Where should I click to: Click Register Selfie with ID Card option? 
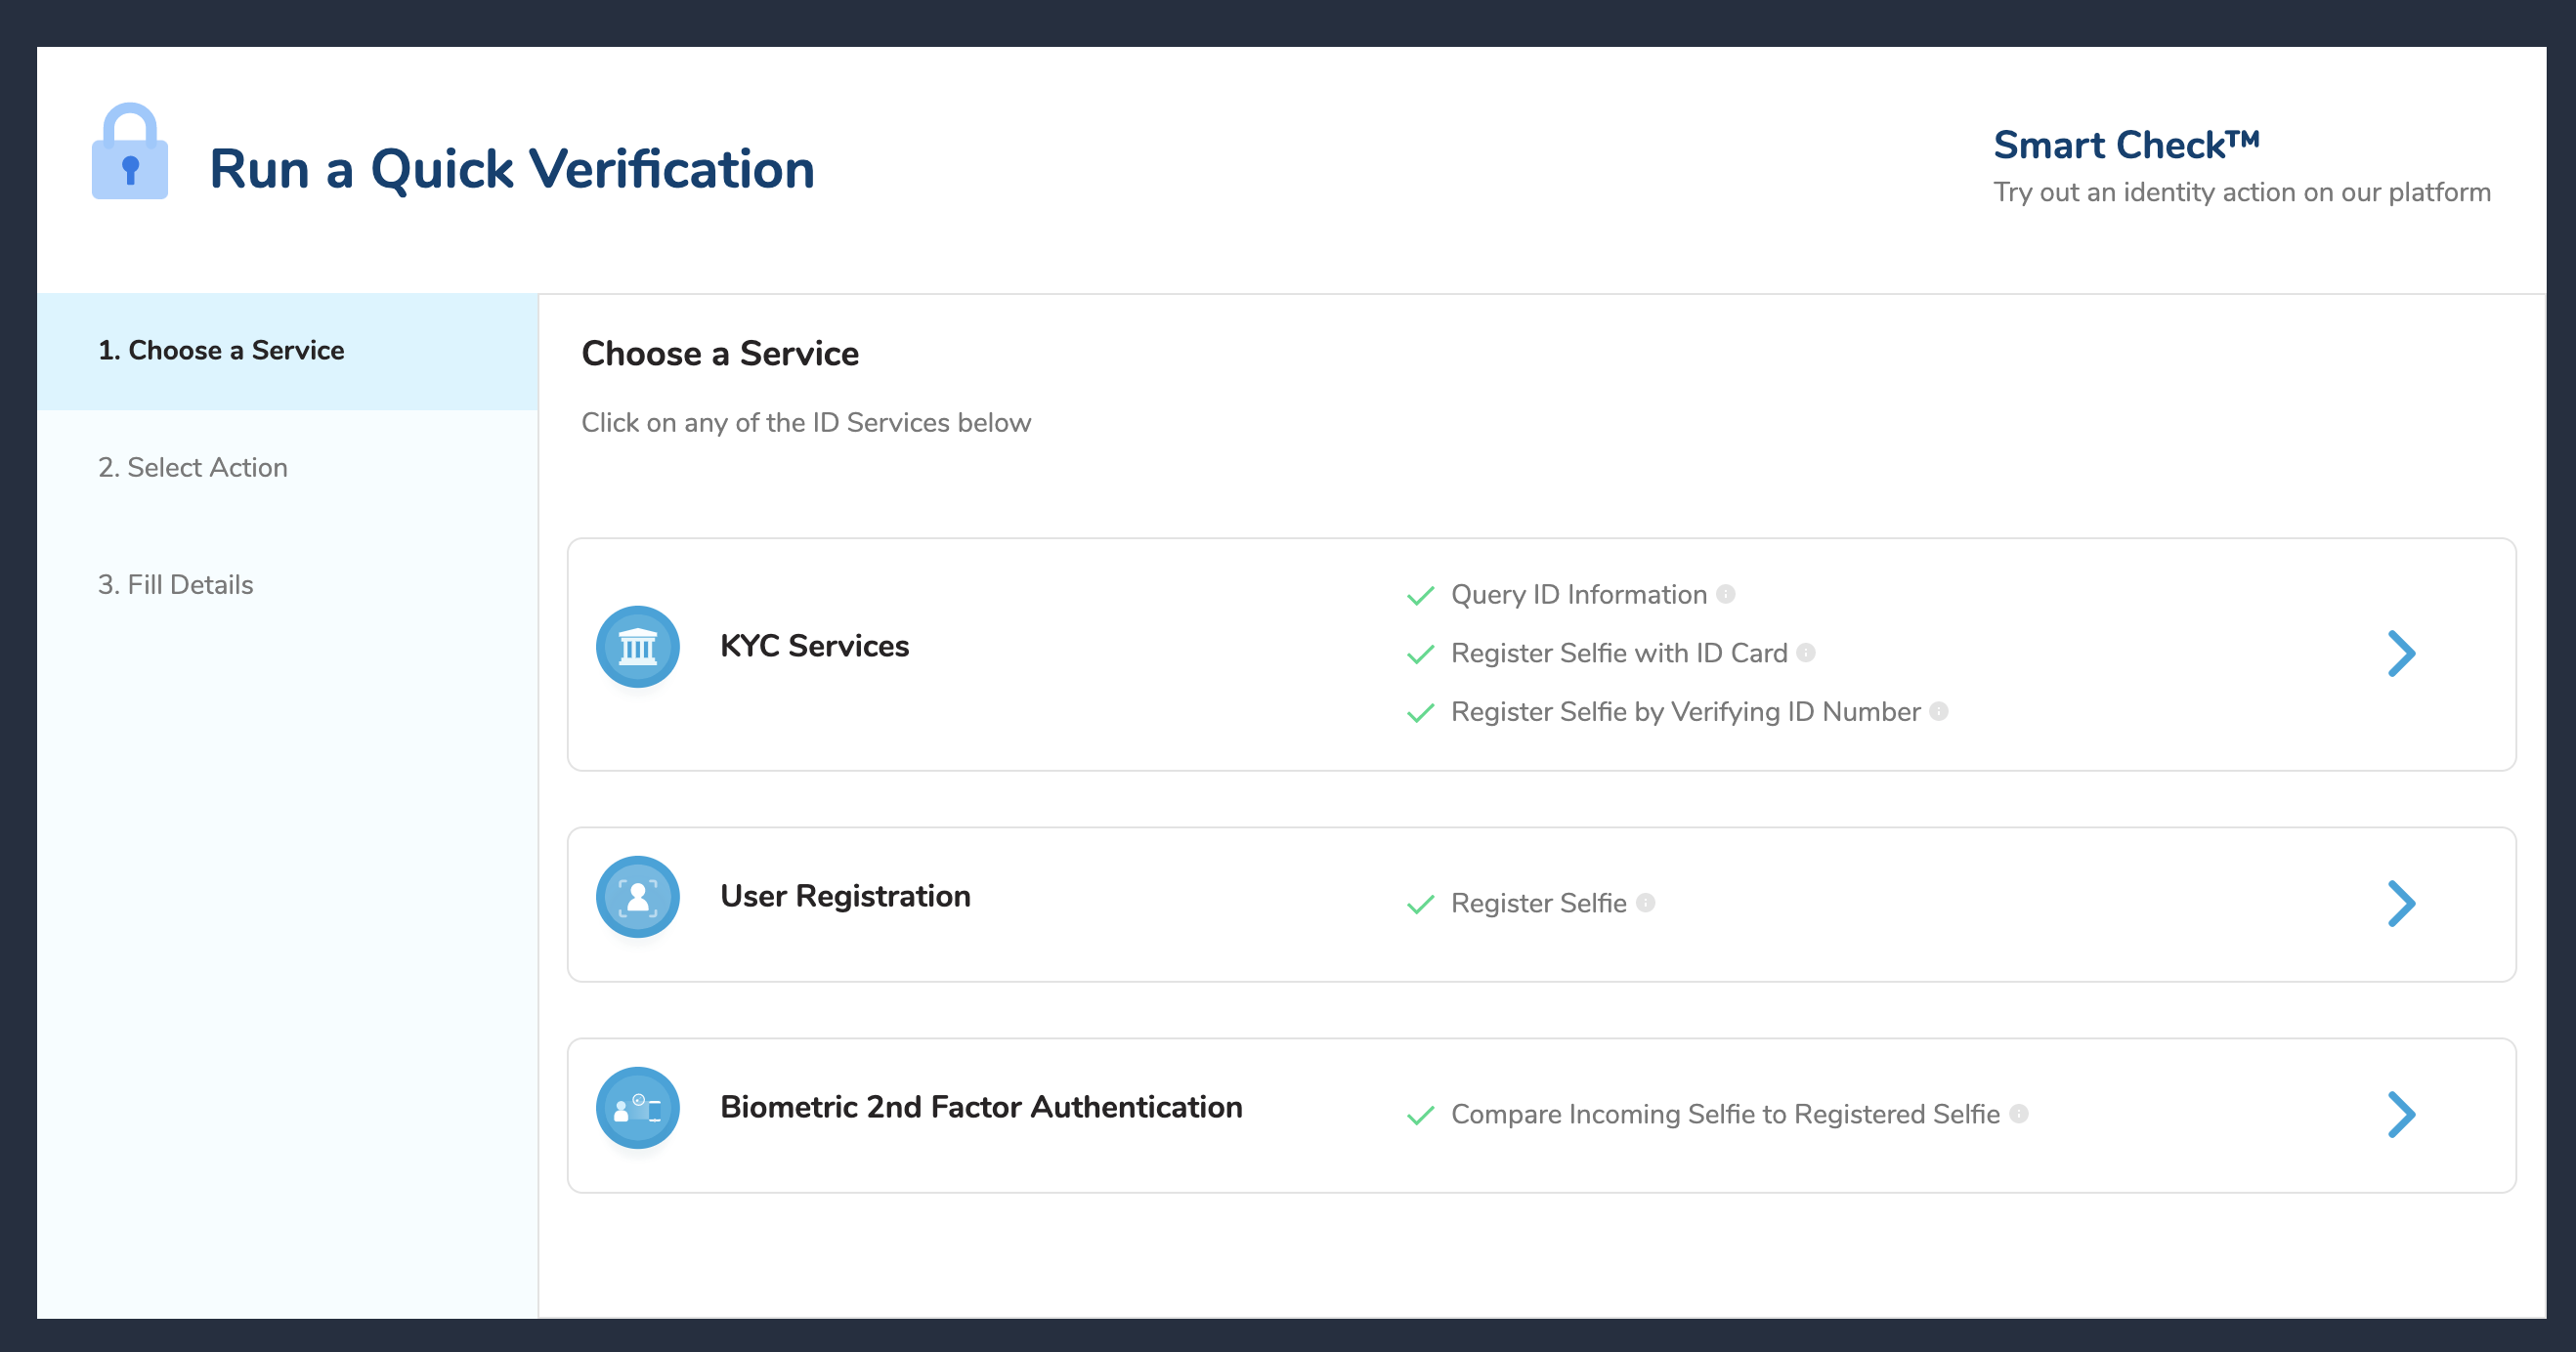1618,653
